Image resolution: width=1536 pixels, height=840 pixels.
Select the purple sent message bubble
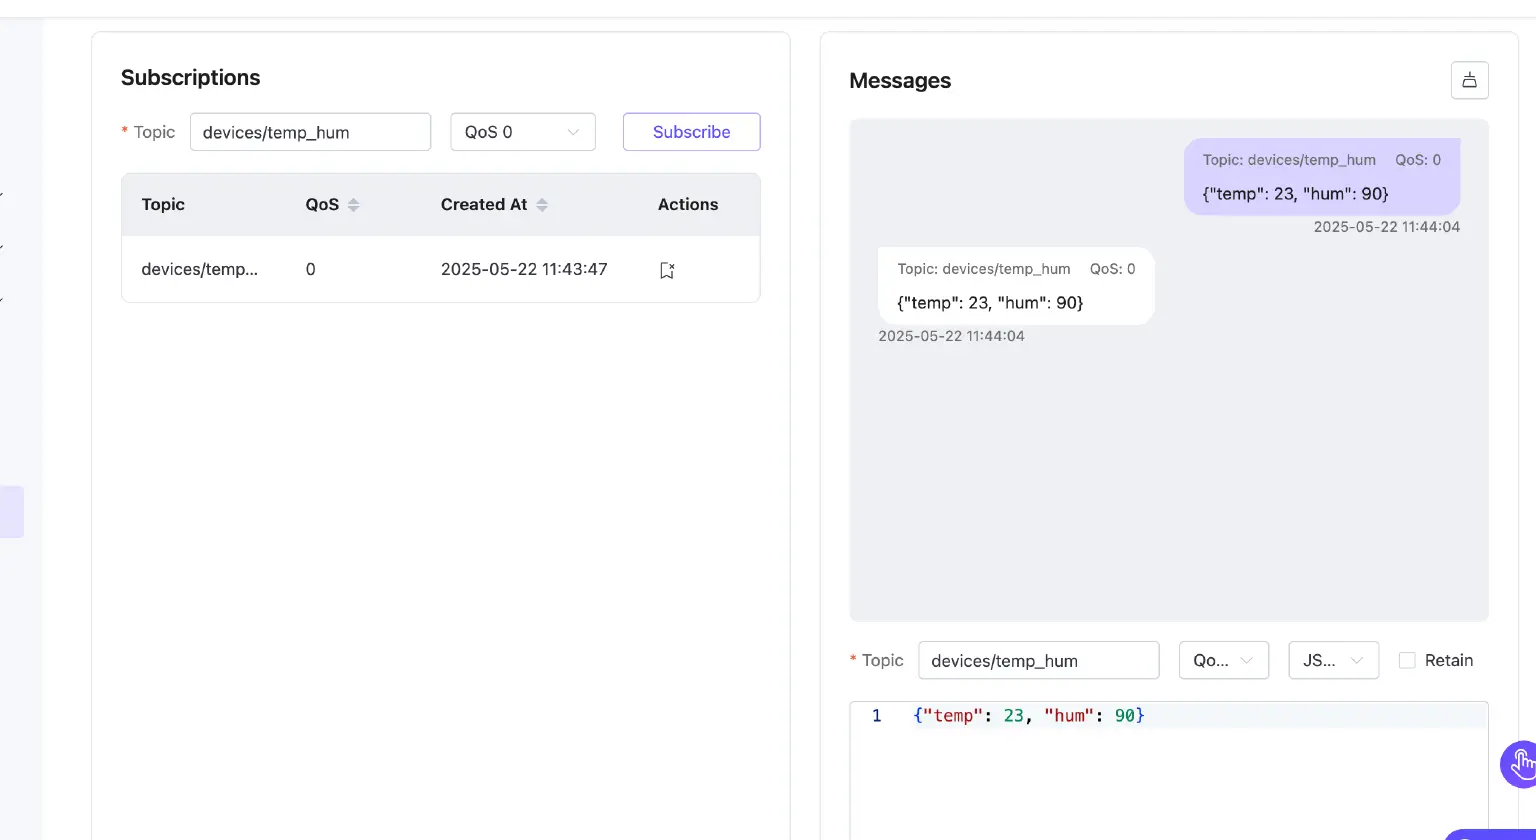[x=1321, y=177]
